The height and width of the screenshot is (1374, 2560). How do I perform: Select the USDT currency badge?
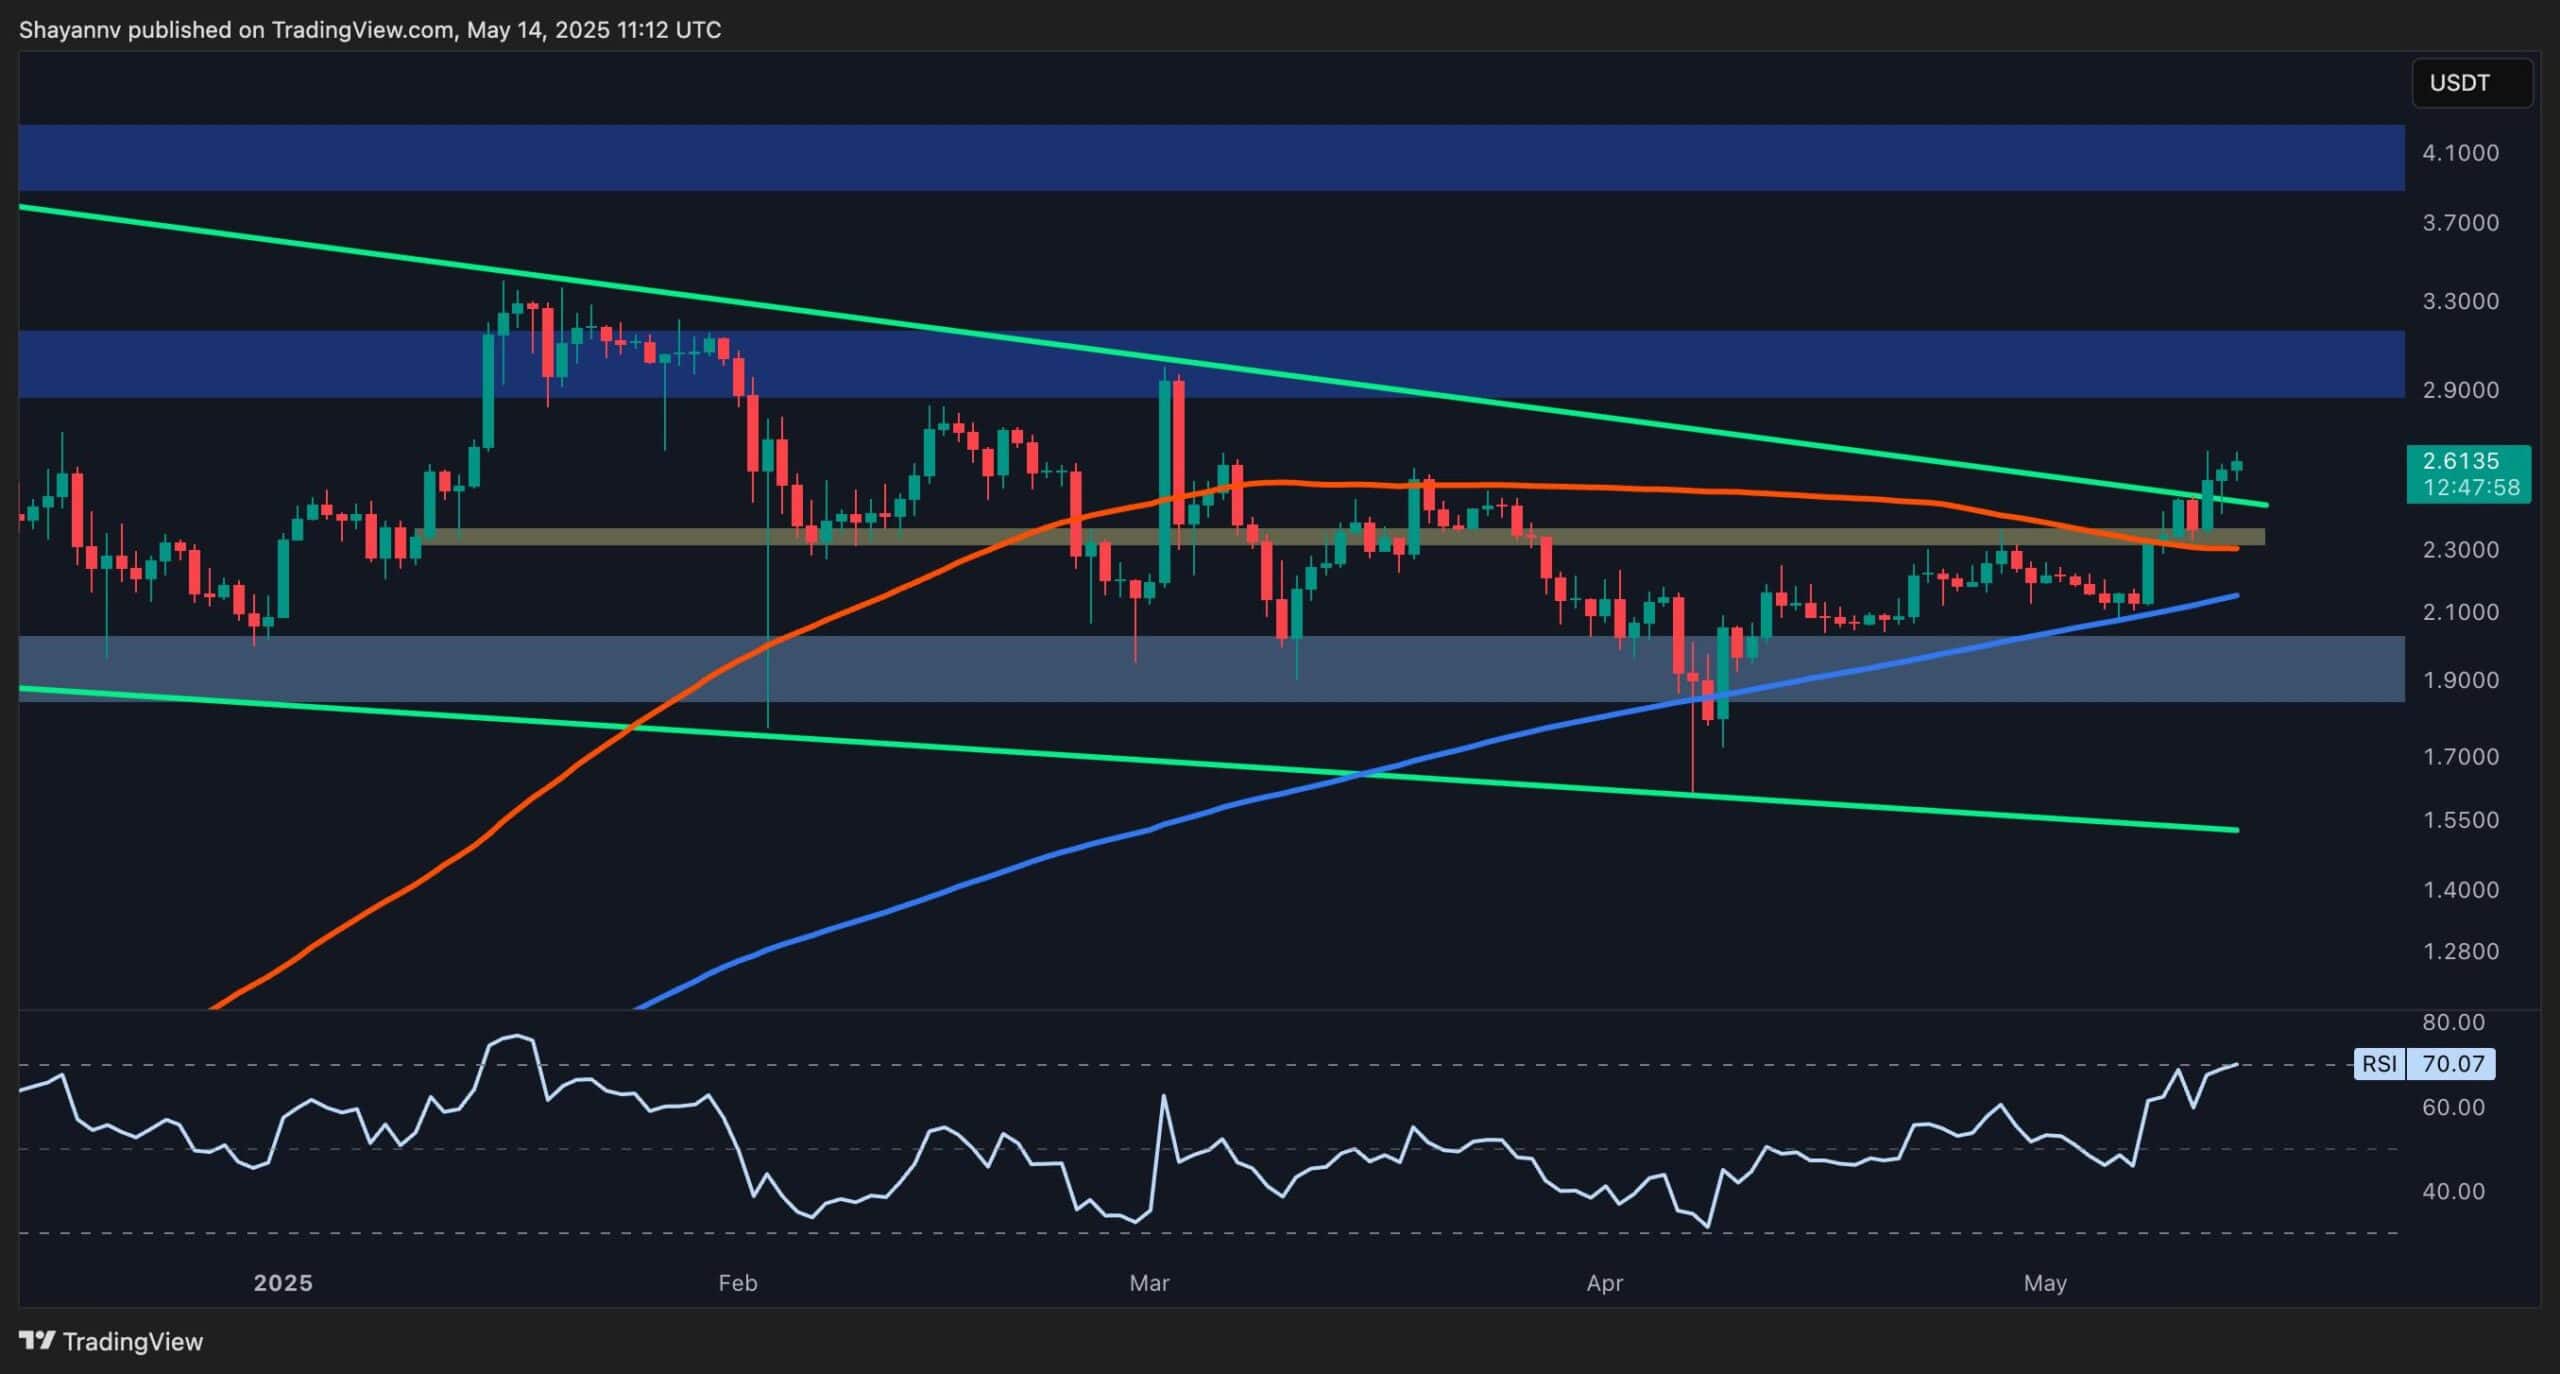[x=2471, y=83]
